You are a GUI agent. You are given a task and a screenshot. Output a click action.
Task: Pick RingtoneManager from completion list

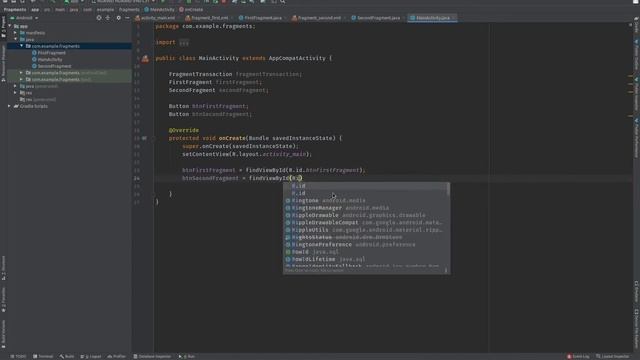pos(366,208)
